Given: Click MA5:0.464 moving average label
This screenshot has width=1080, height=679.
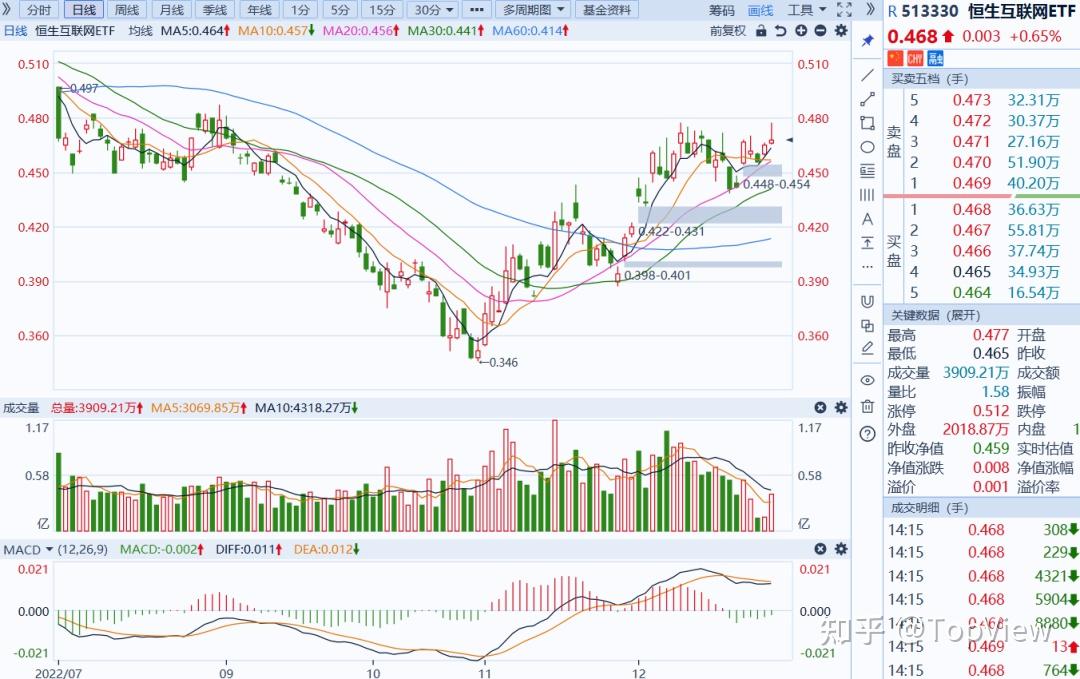Looking at the screenshot, I should pyautogui.click(x=195, y=31).
